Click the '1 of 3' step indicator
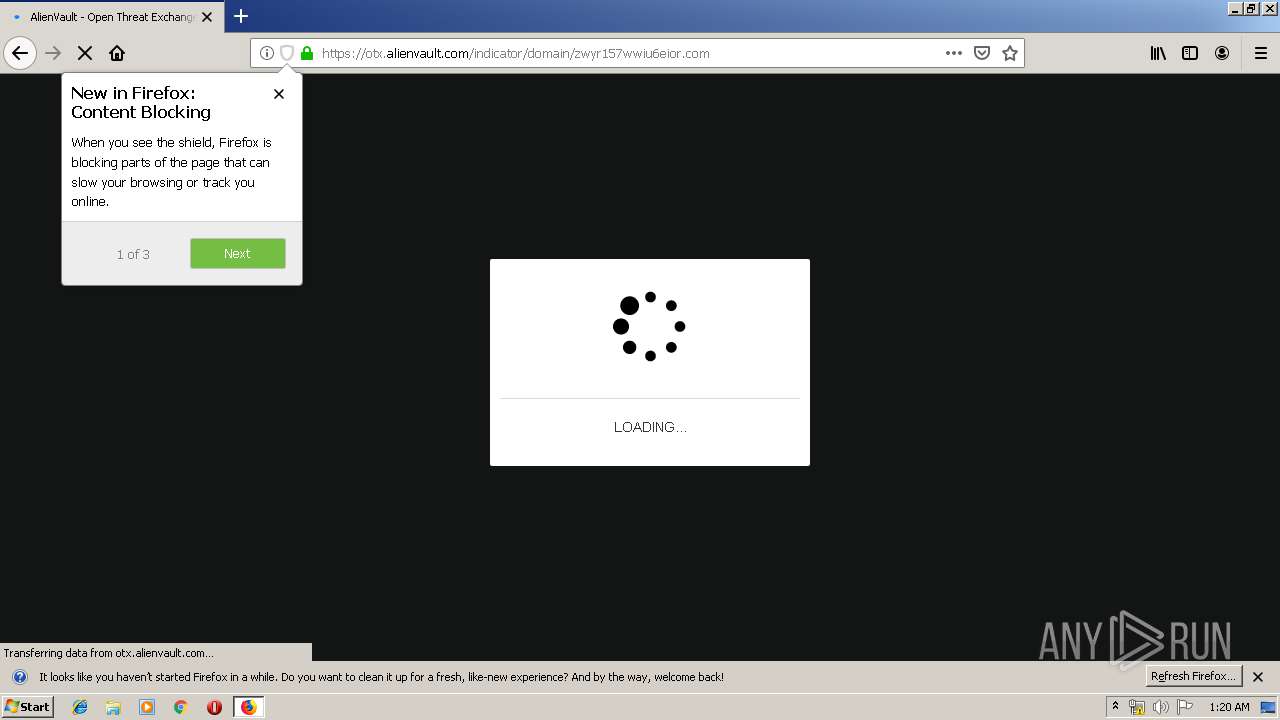1280x720 pixels. pyautogui.click(x=133, y=254)
